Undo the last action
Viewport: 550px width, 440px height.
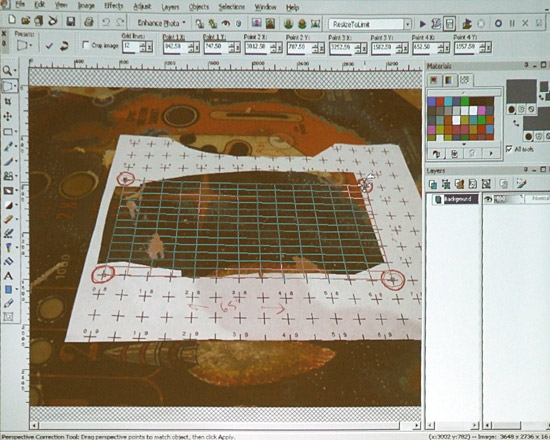[x=106, y=22]
